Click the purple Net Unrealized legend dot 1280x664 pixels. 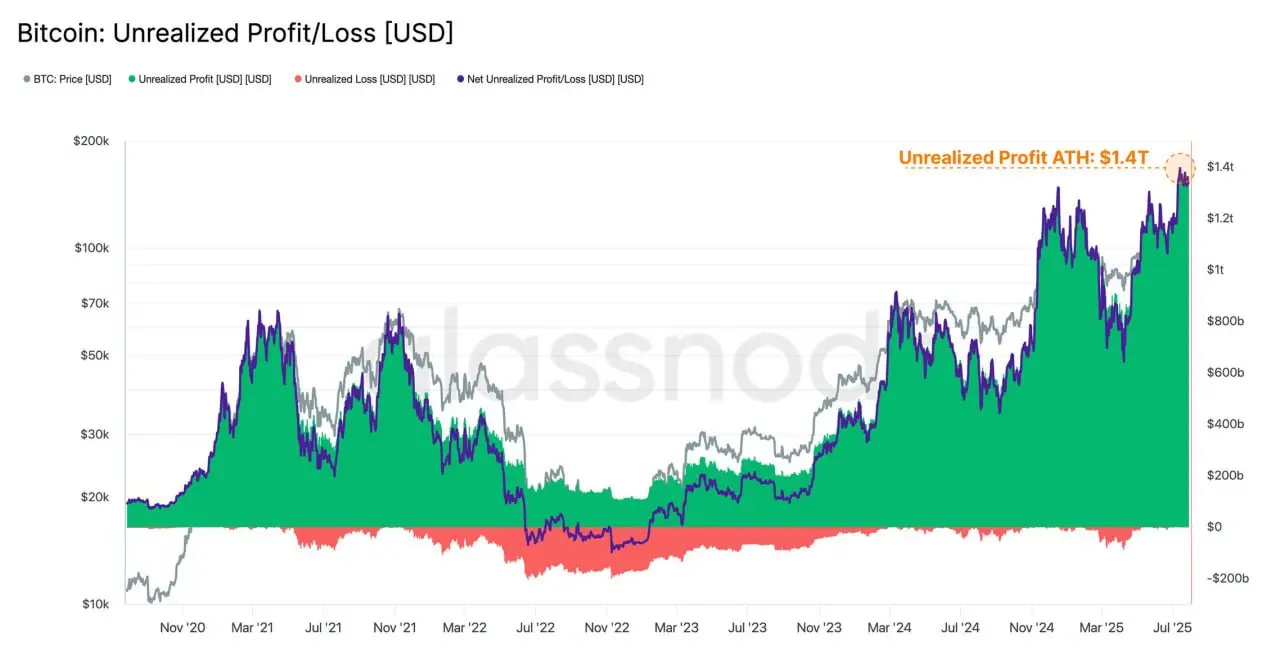click(459, 79)
